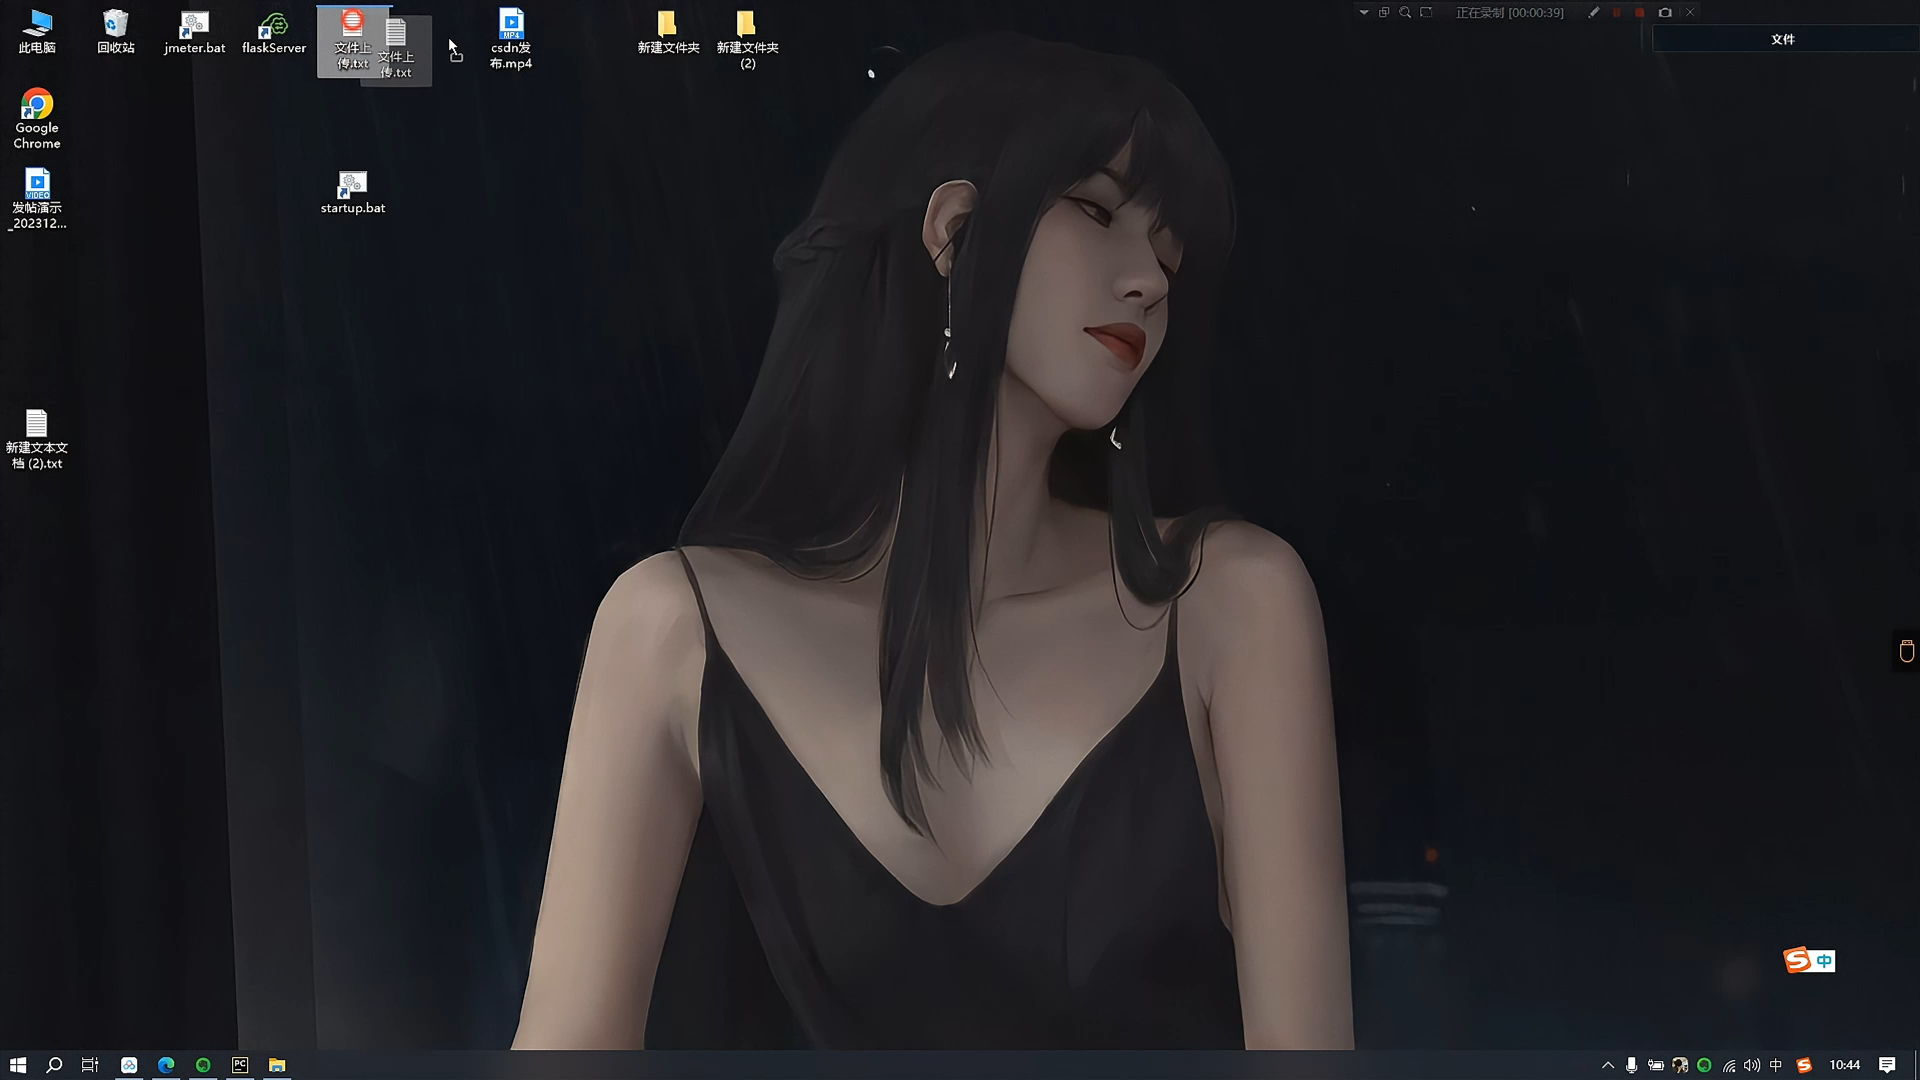Click the mouse-shaped widget at right edge

tap(1906, 651)
